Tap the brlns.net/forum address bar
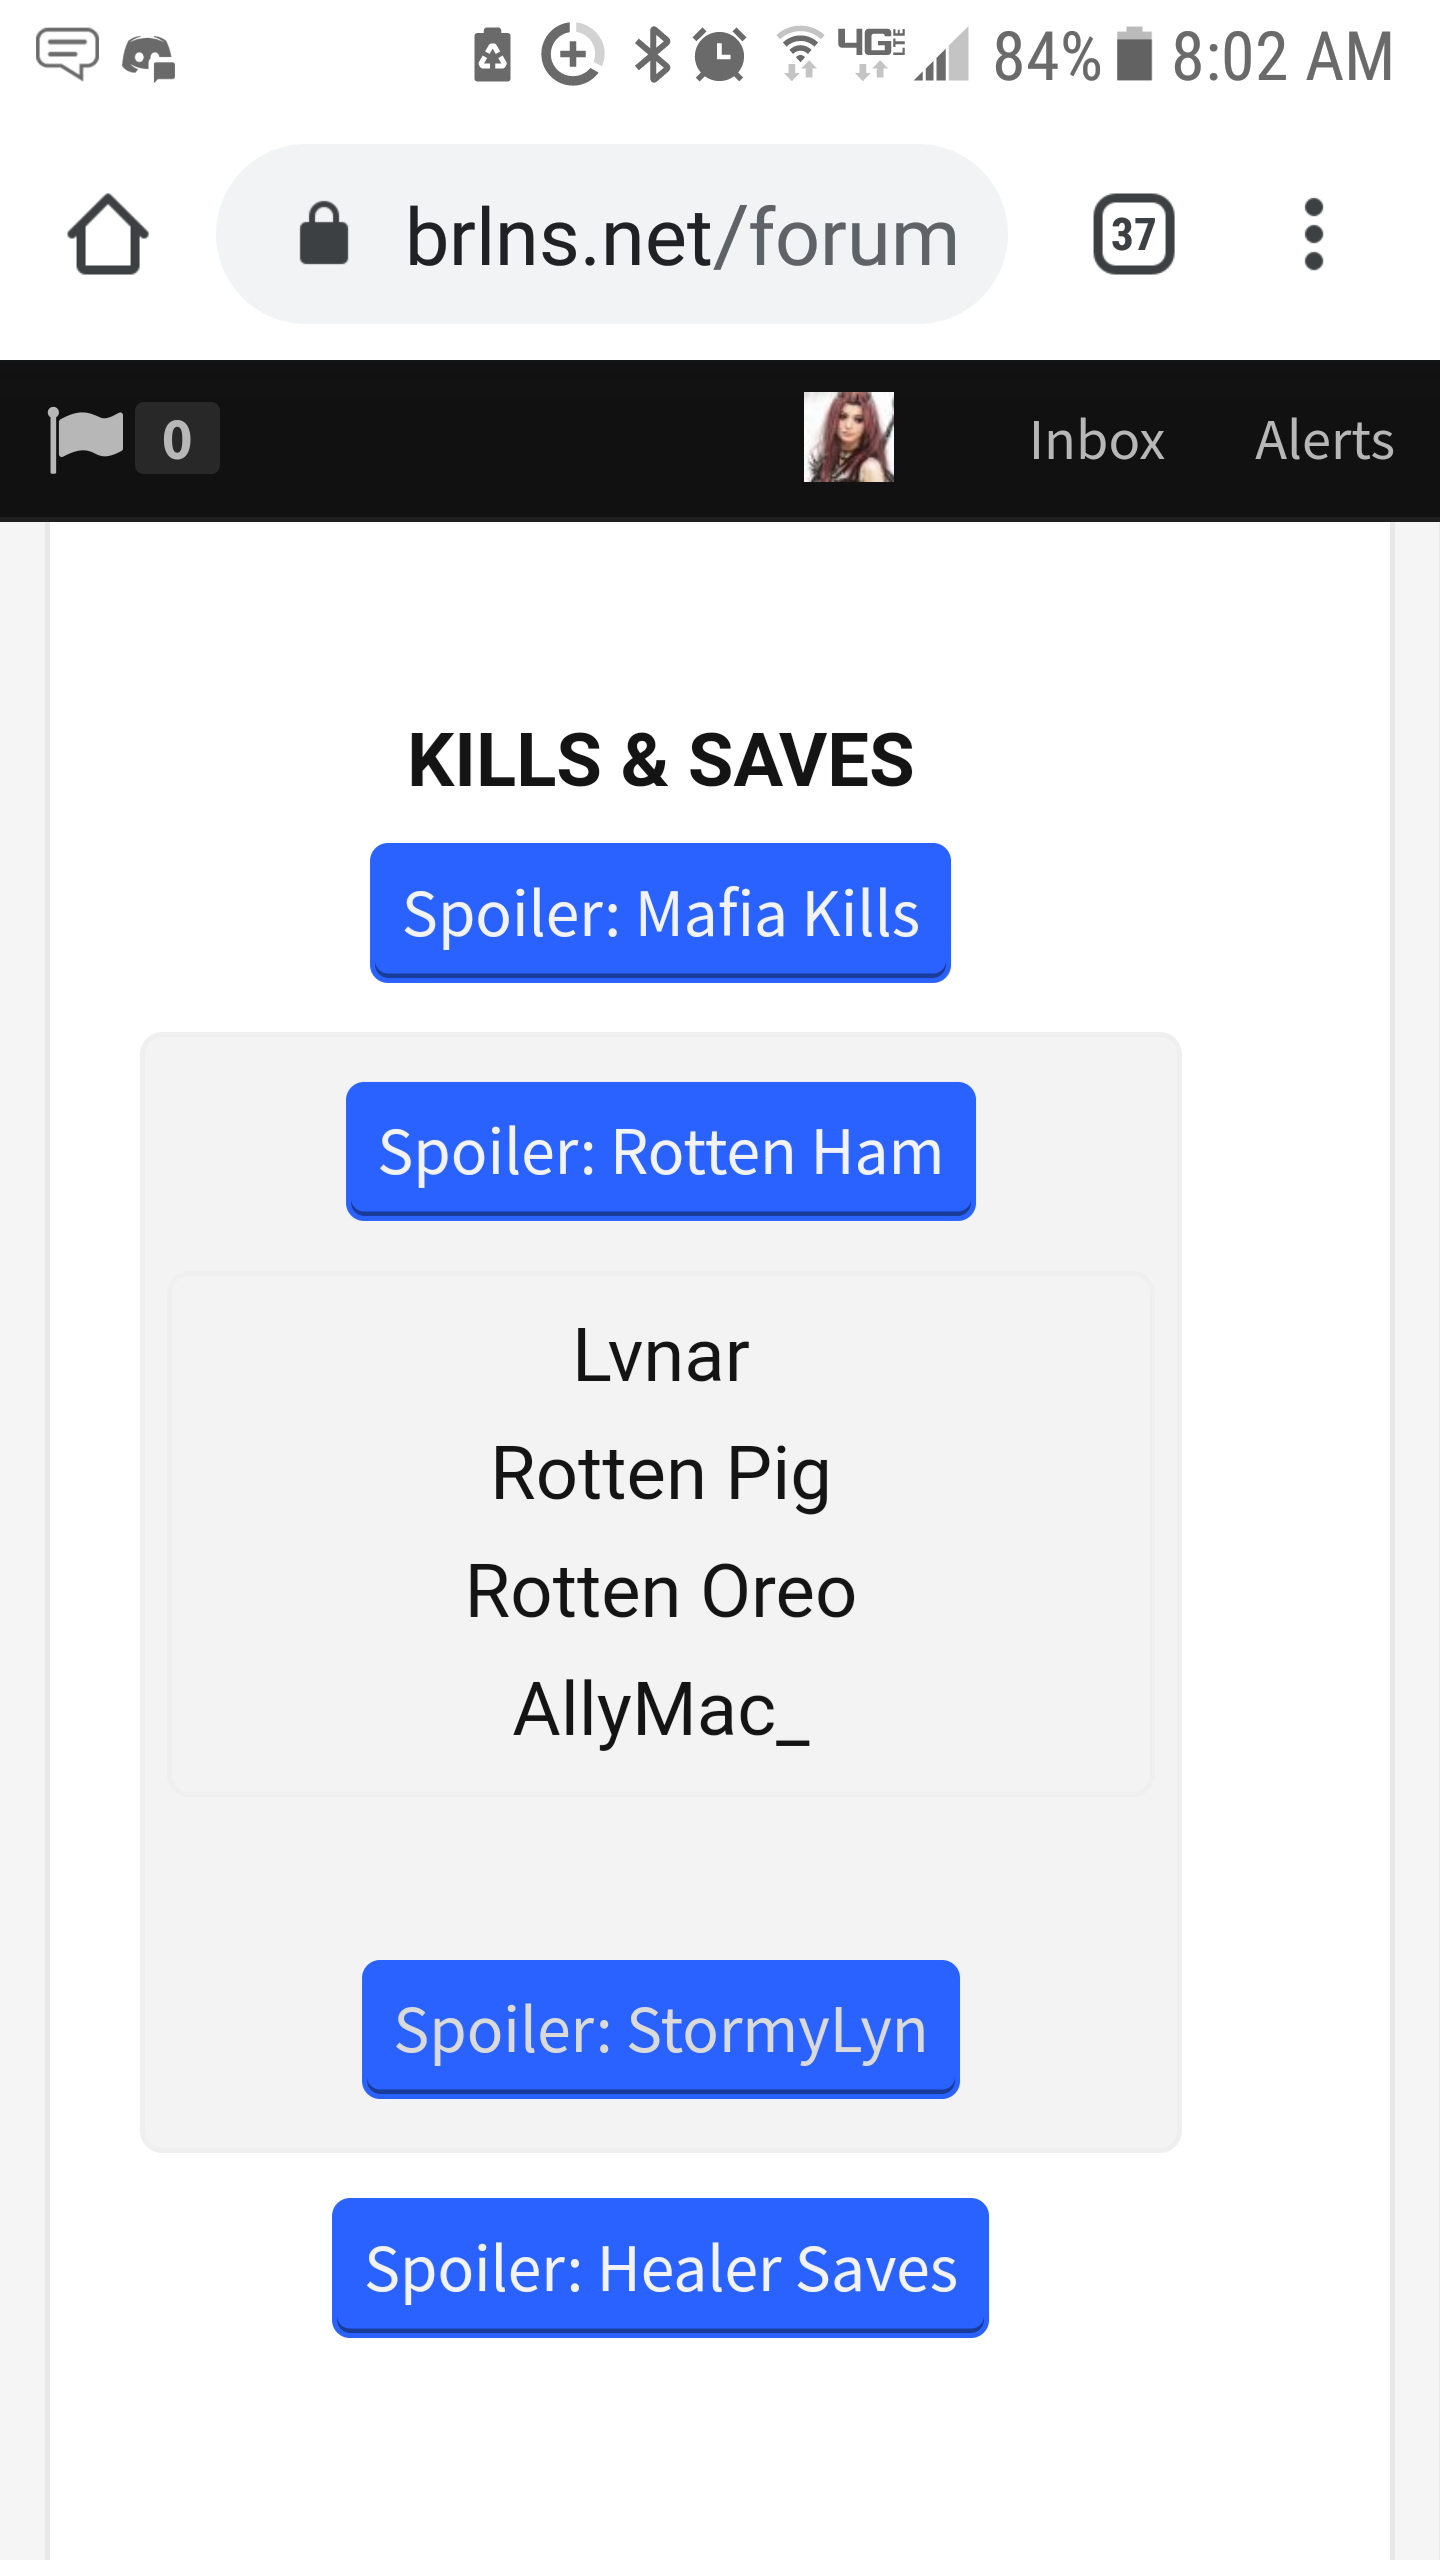Screen dimensions: 1440x2560 (x=612, y=234)
